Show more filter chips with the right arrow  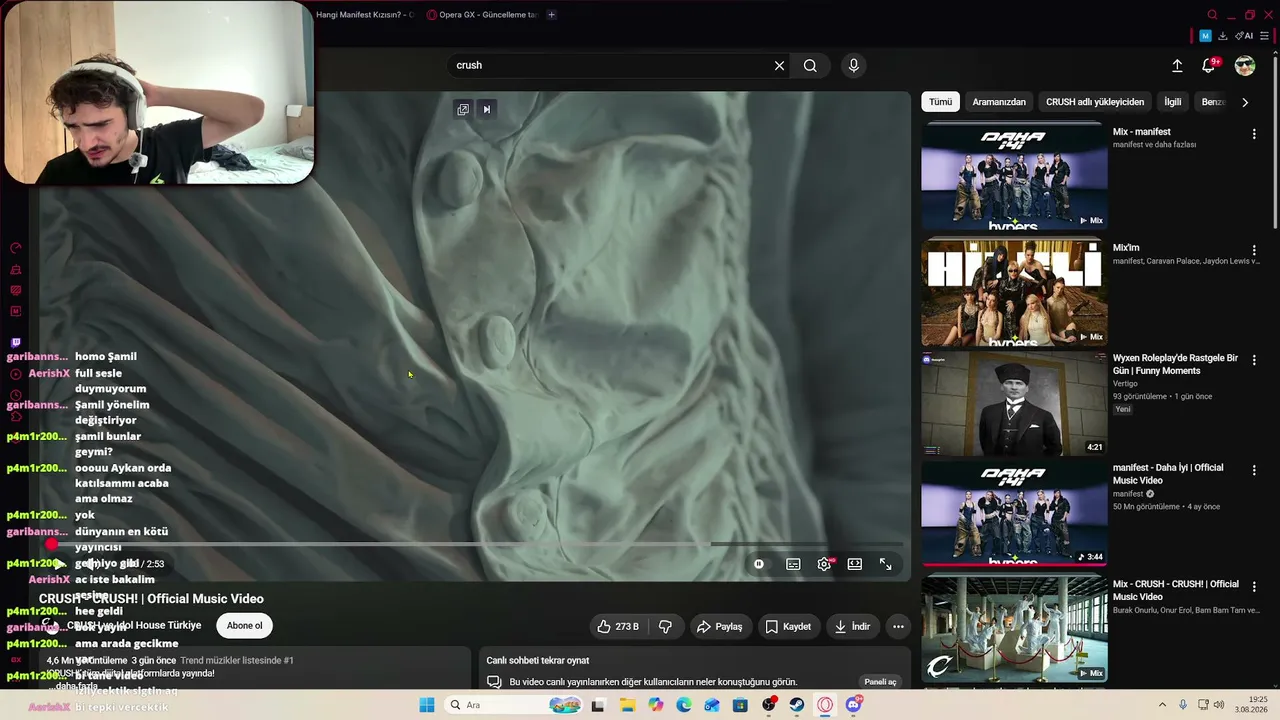pos(1245,102)
